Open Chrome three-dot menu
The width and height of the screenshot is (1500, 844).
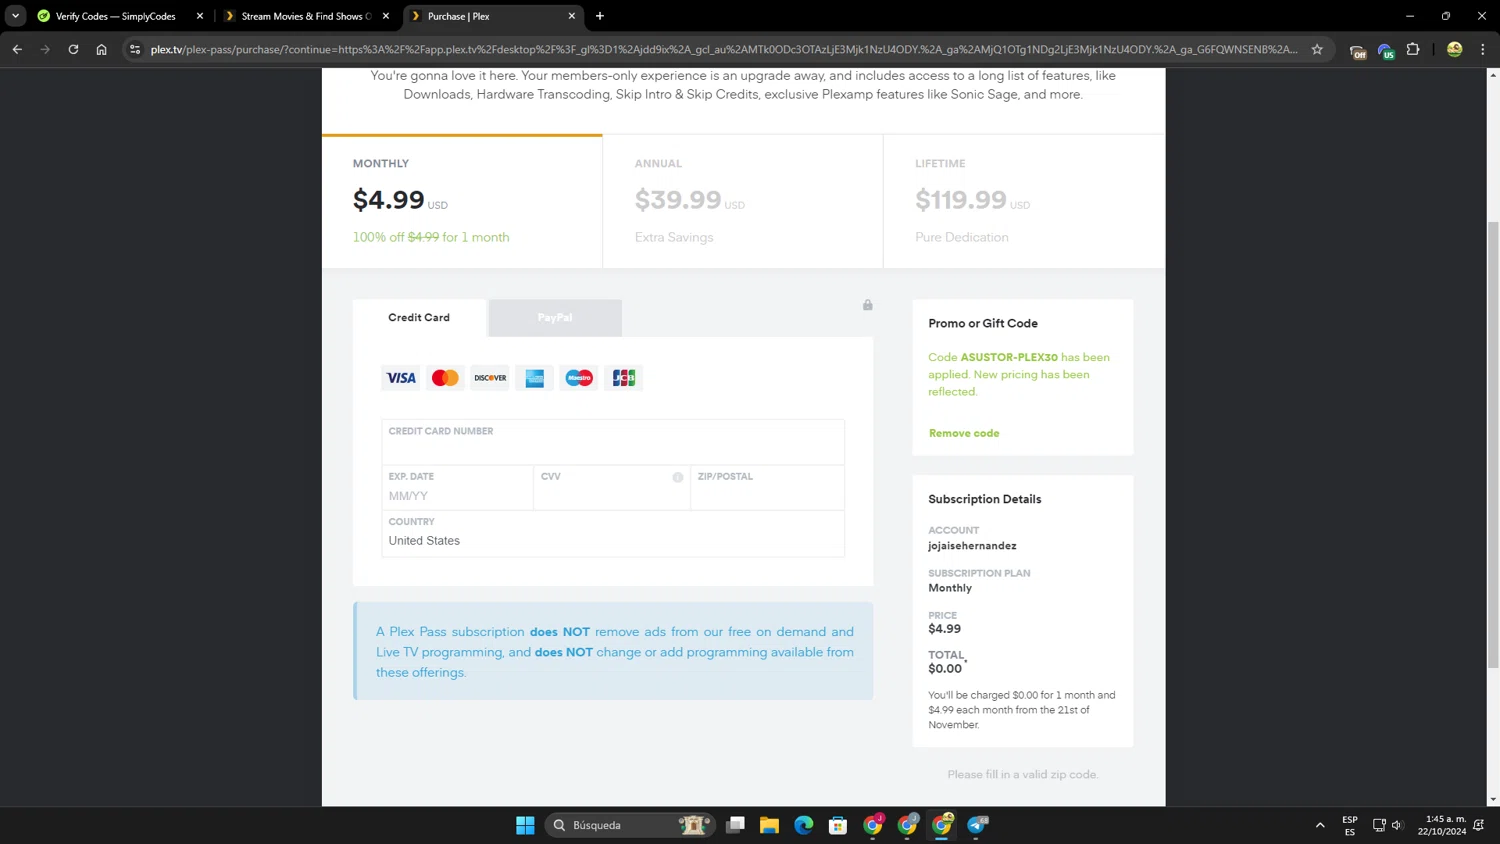tap(1483, 49)
